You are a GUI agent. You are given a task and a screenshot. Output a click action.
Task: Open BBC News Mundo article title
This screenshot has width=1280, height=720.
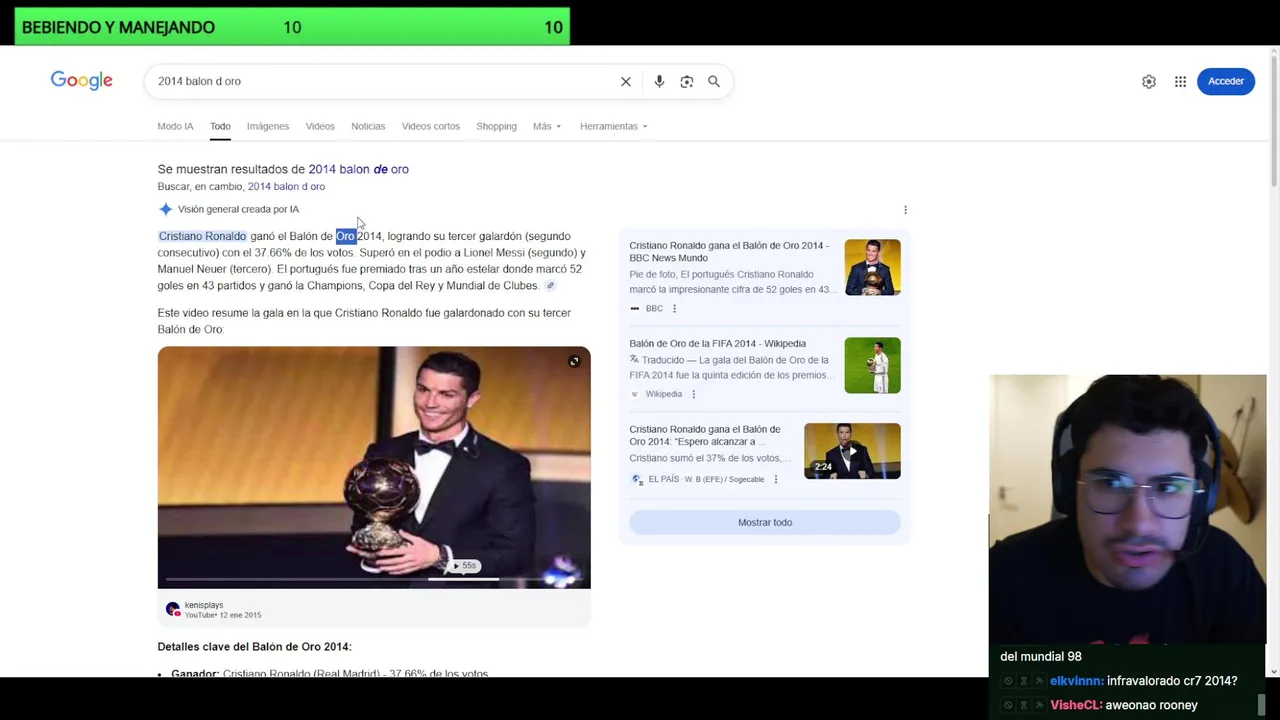(x=729, y=251)
